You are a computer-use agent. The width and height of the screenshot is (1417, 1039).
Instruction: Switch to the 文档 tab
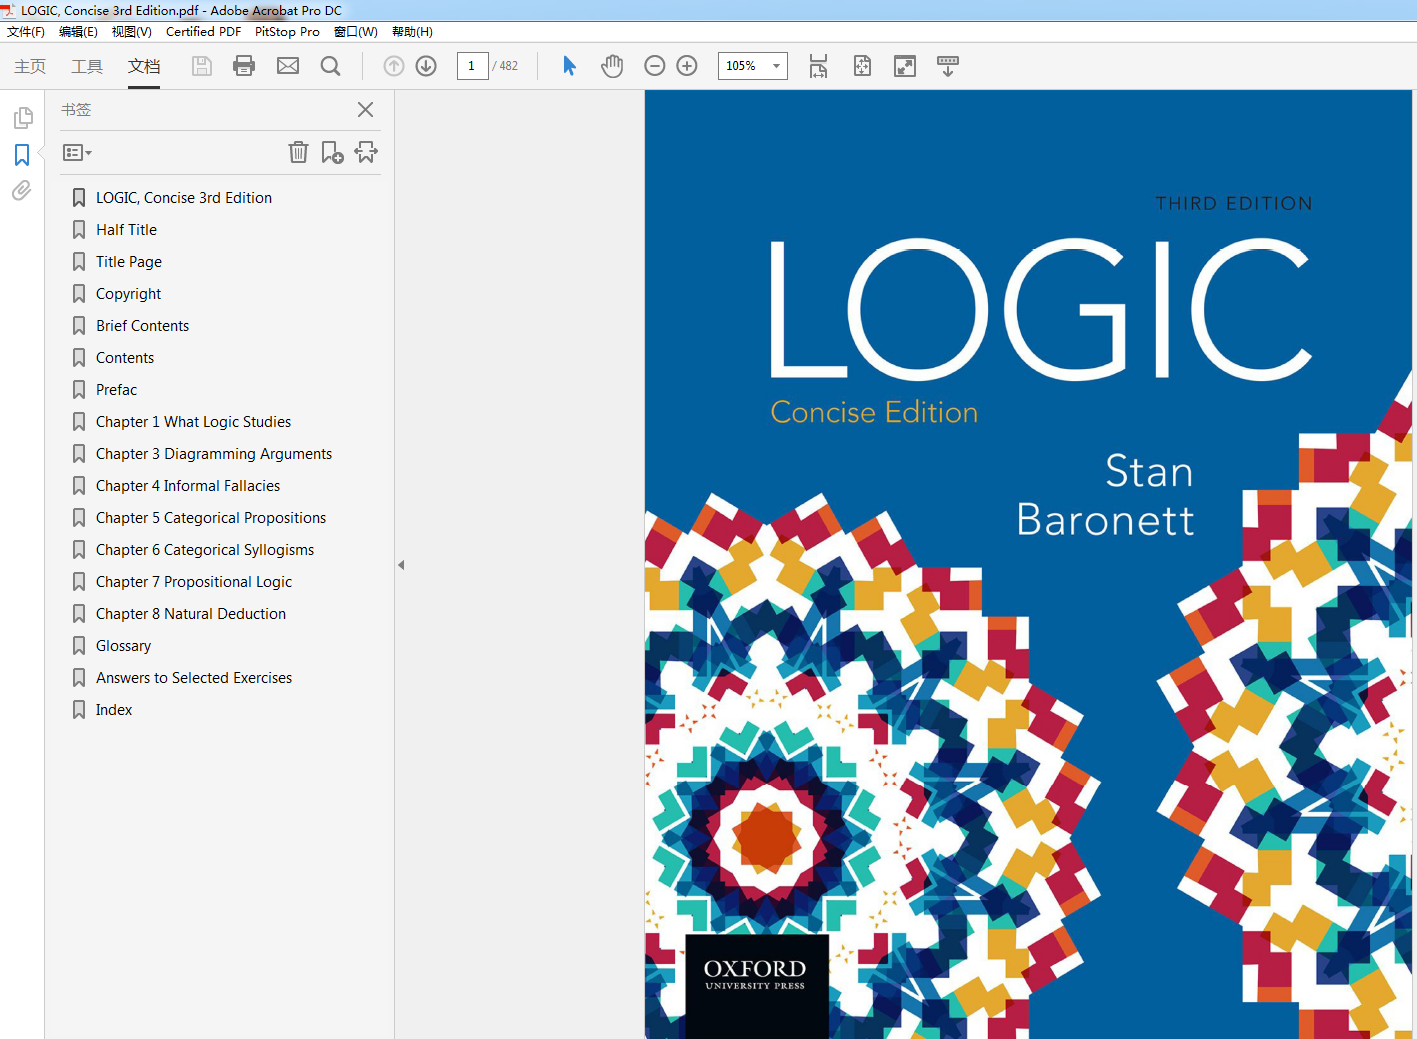[144, 66]
